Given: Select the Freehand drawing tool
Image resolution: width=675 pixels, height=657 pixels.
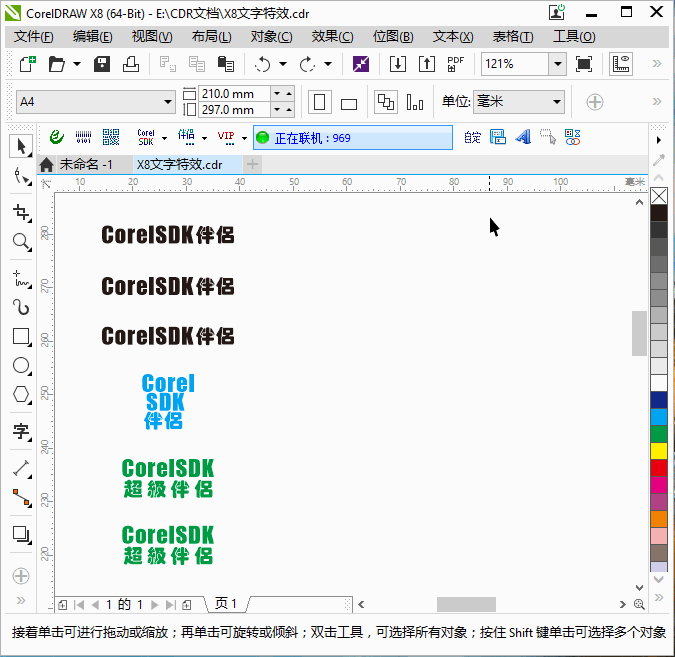Looking at the screenshot, I should pos(22,279).
